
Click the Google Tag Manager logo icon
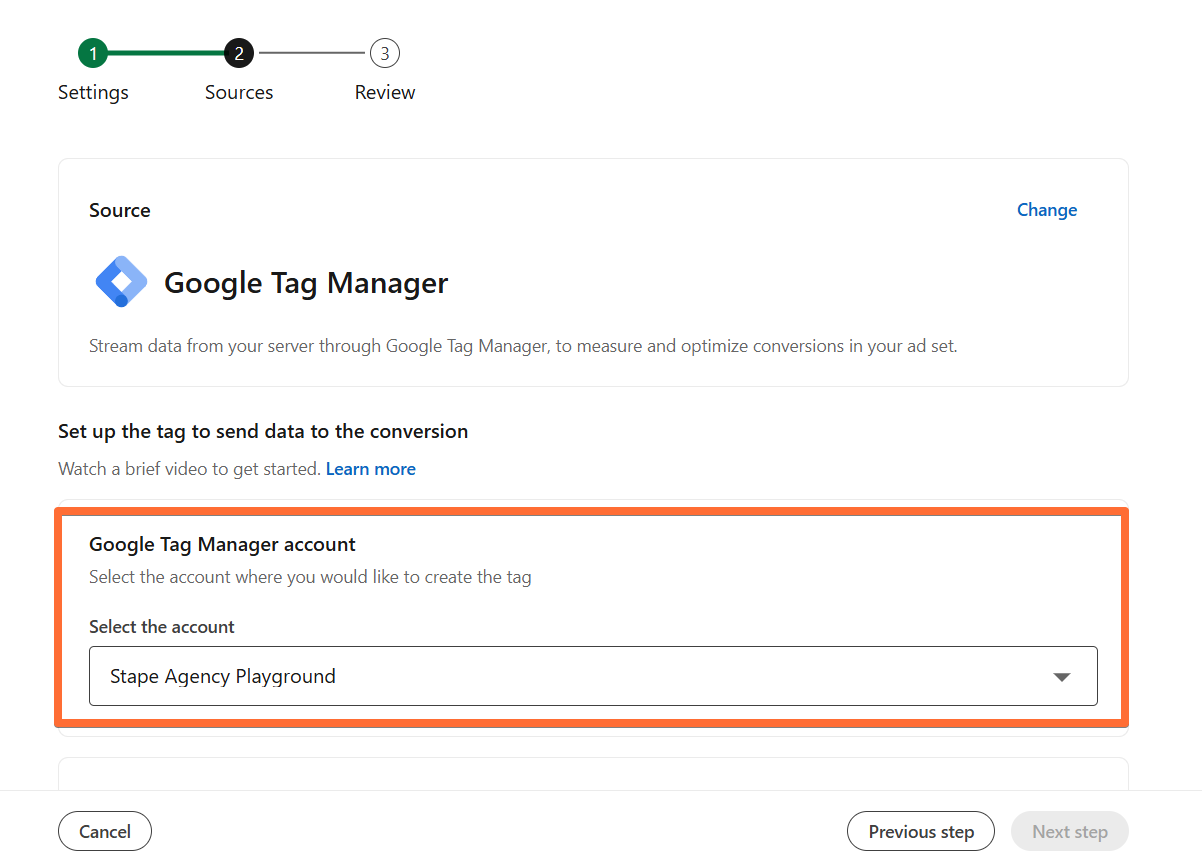click(x=121, y=282)
